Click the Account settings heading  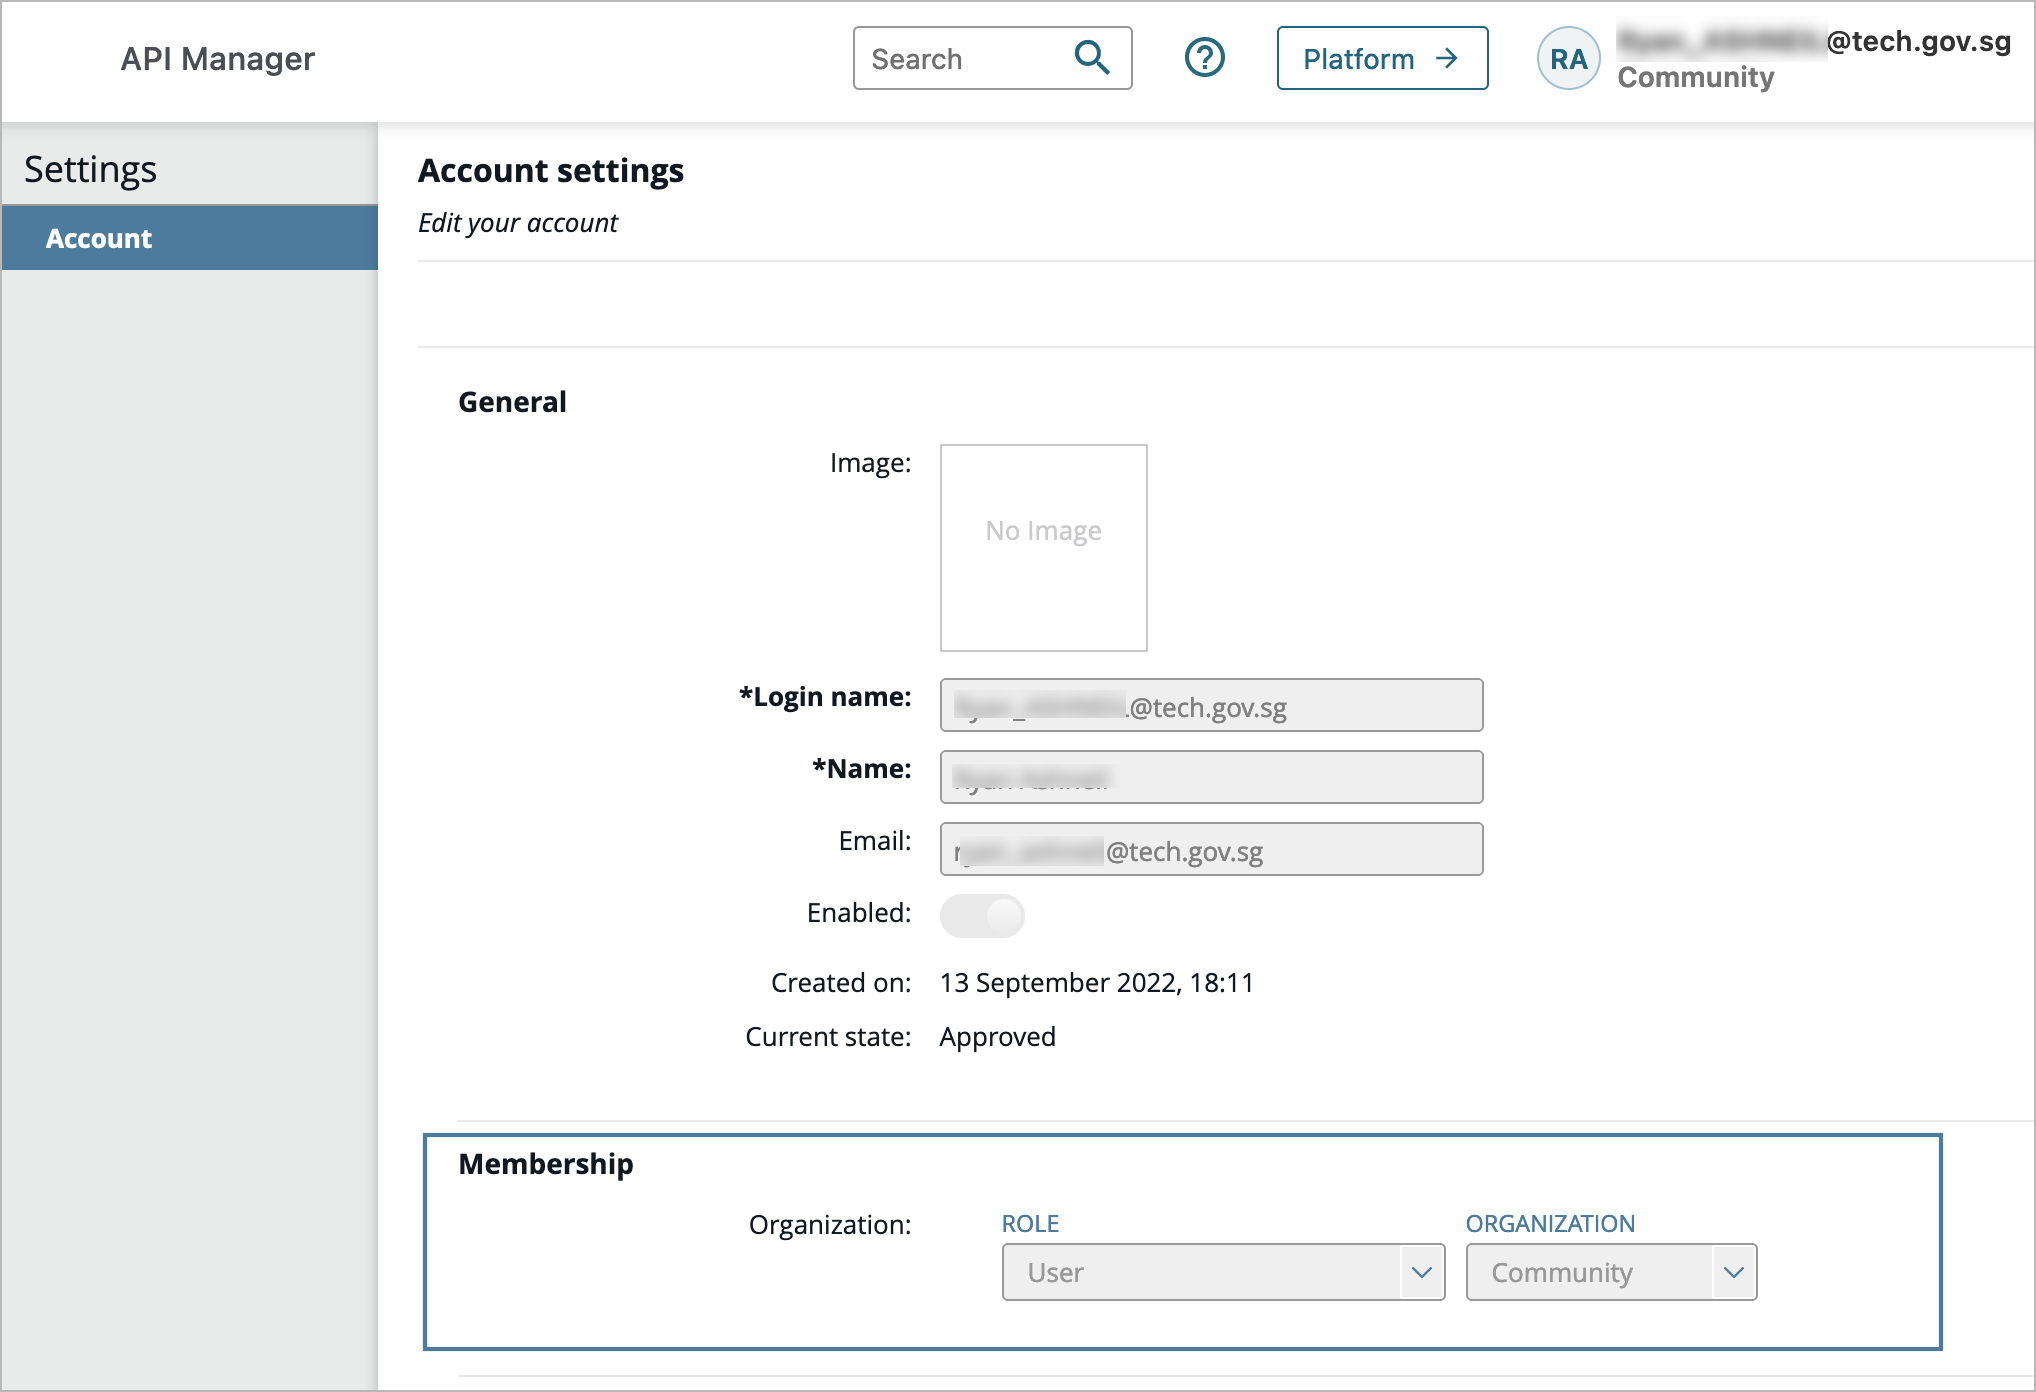point(550,171)
